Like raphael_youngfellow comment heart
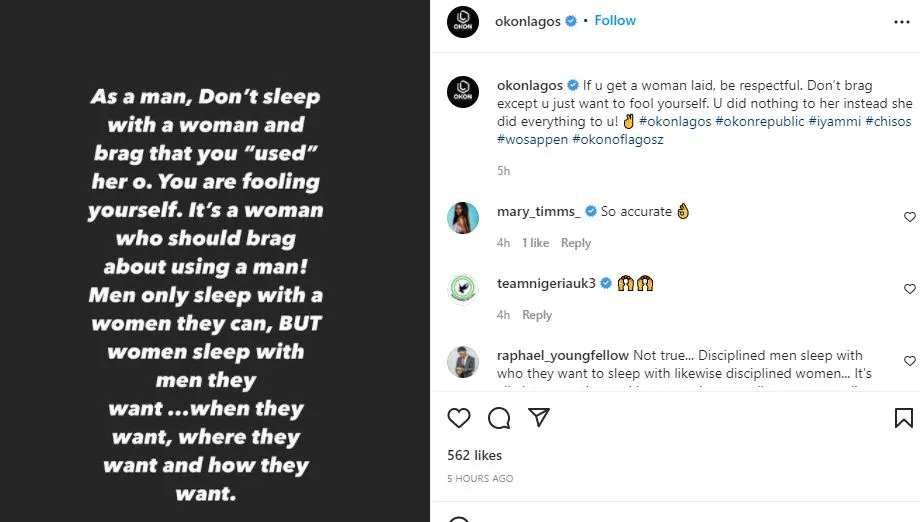Screen dimensions: 920x522 coord(909,361)
